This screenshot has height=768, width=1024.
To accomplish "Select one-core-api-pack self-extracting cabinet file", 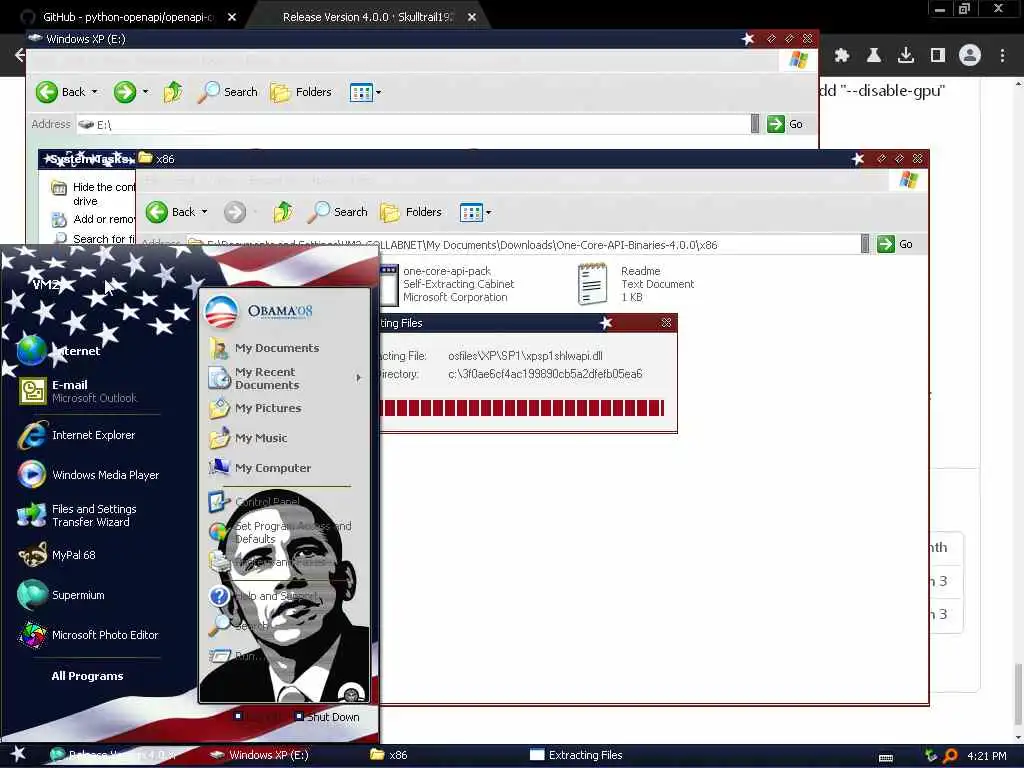I will tap(447, 284).
